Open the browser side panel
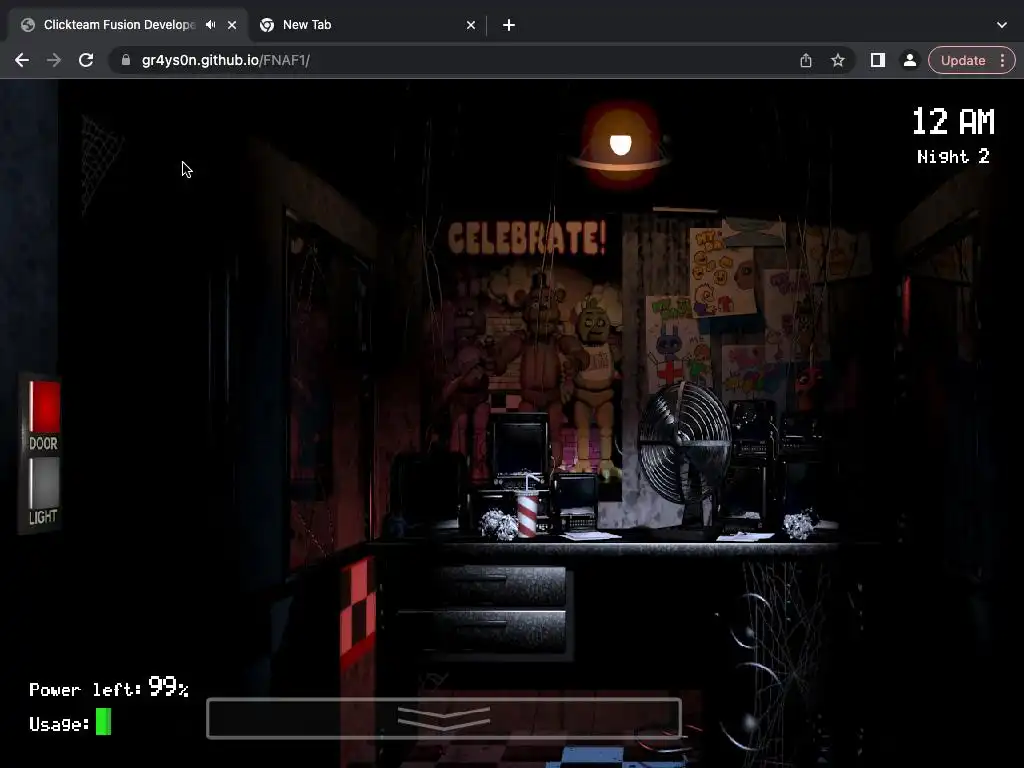1024x768 pixels. tap(878, 60)
